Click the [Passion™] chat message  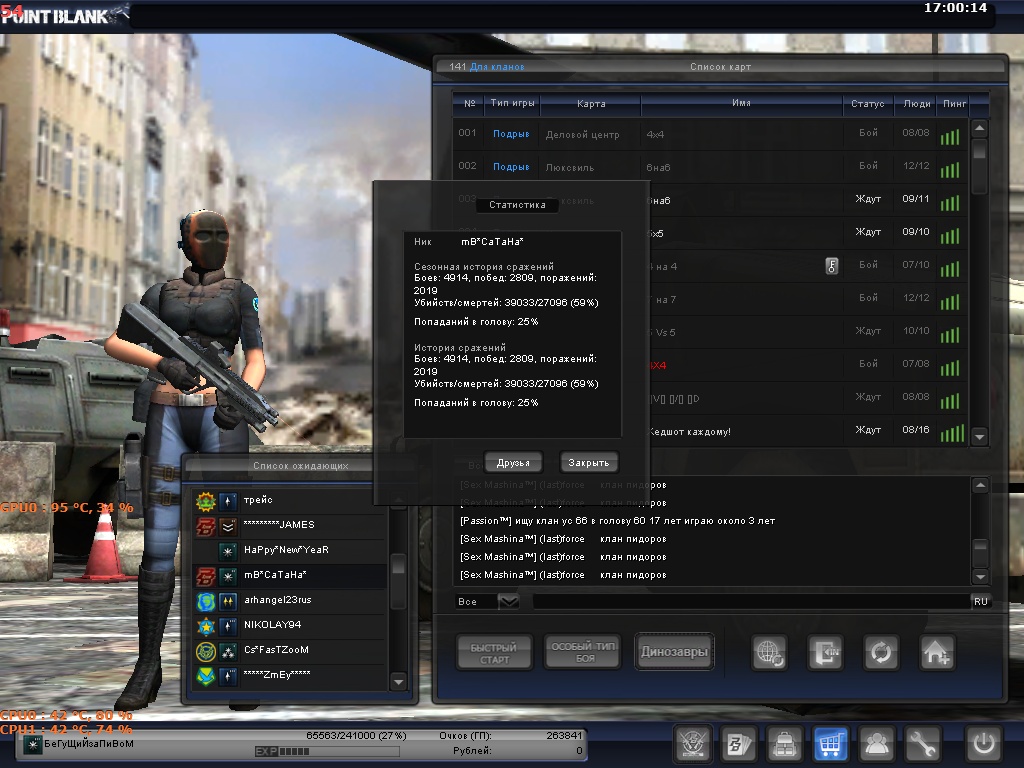click(617, 521)
